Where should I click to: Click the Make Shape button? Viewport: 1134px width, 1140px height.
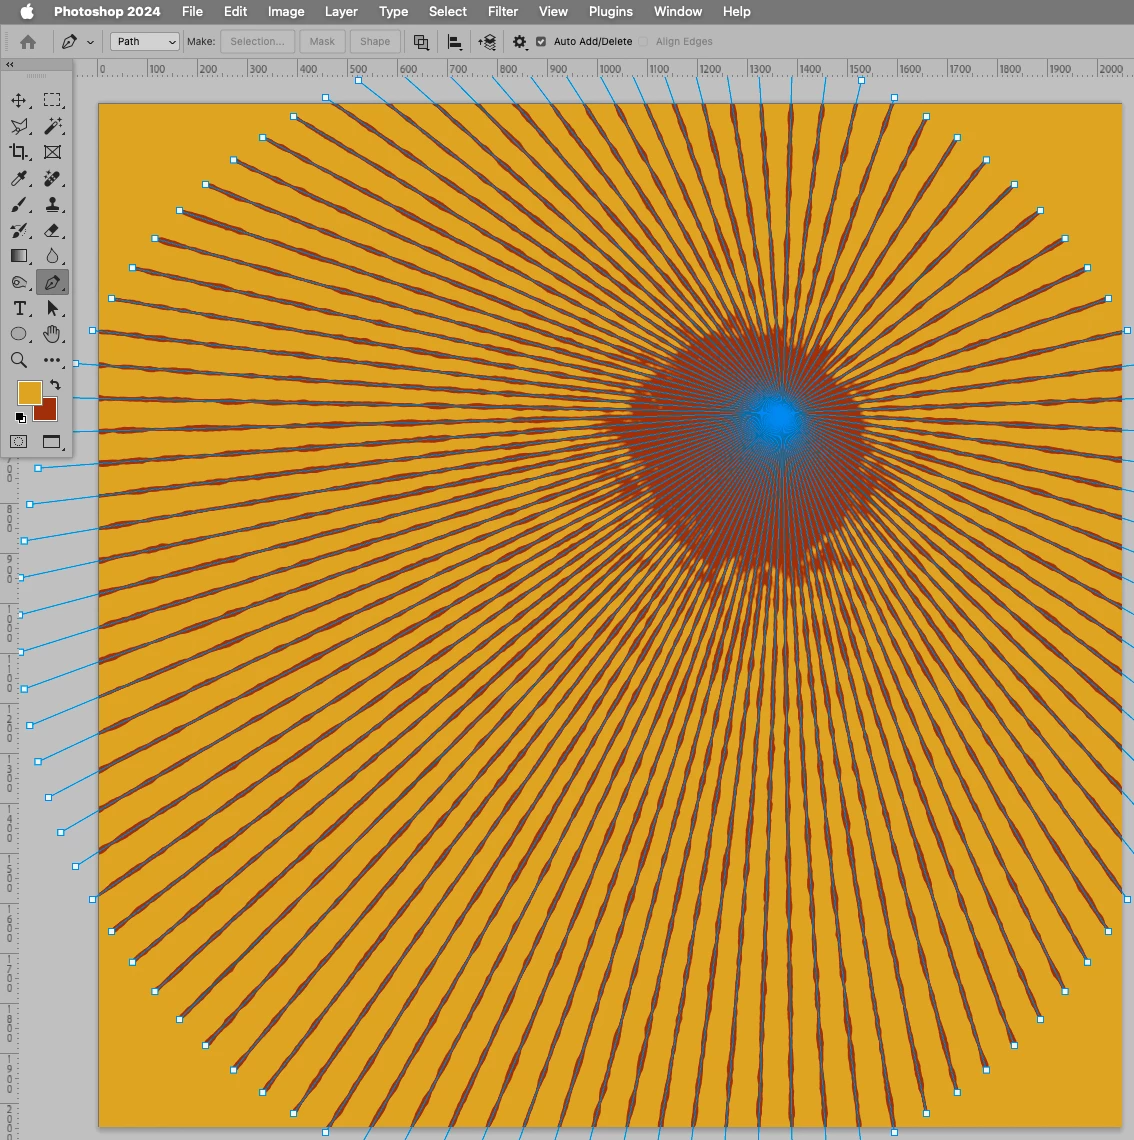(375, 41)
